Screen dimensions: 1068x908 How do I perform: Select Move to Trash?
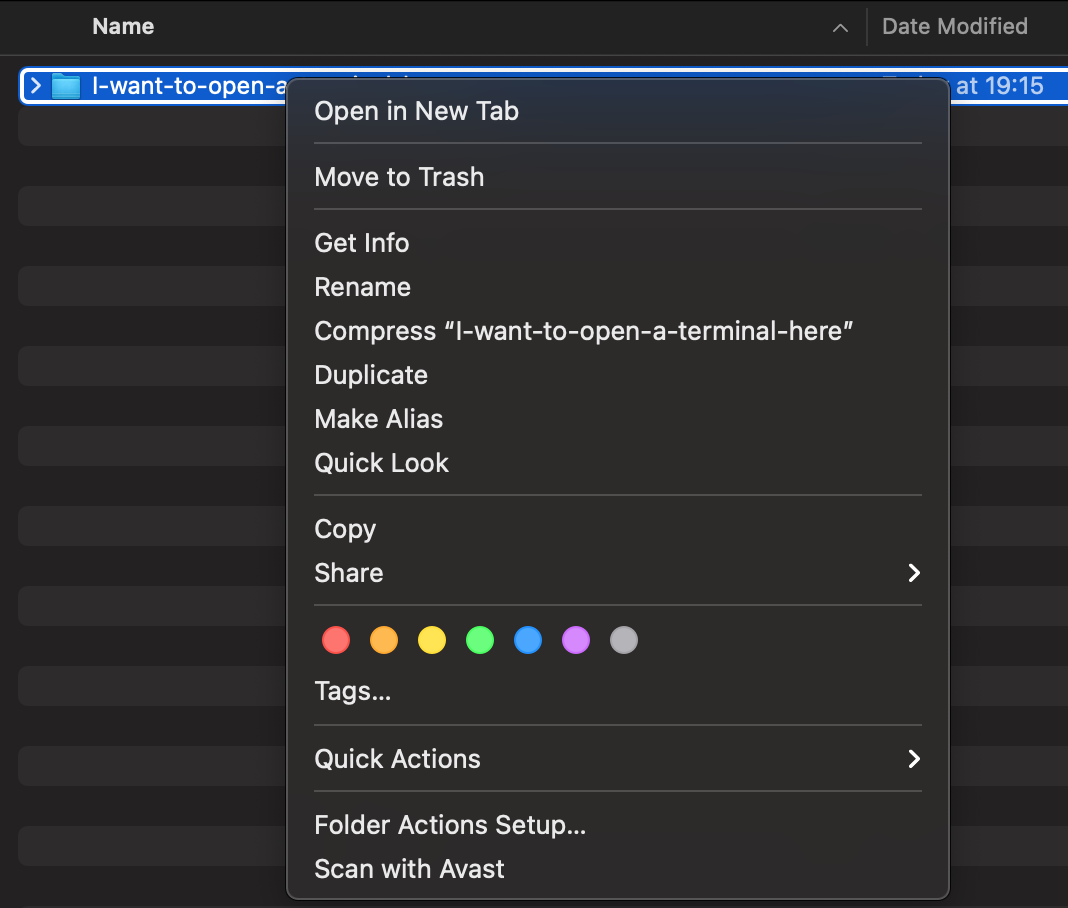399,177
